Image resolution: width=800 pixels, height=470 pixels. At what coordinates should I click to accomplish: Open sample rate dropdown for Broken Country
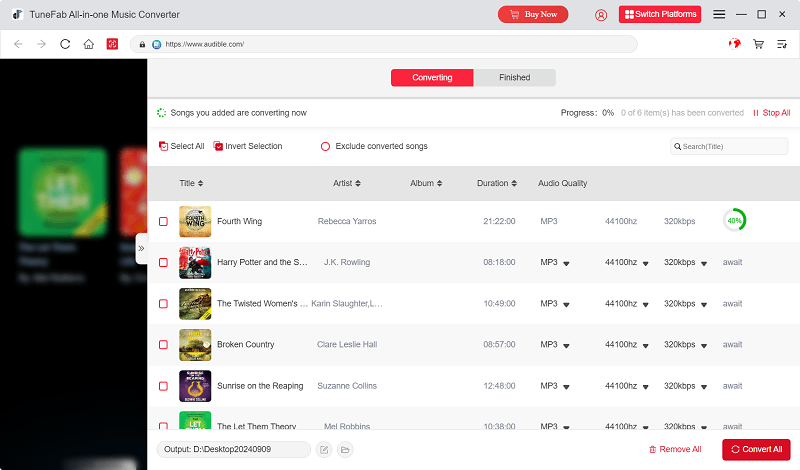click(645, 346)
